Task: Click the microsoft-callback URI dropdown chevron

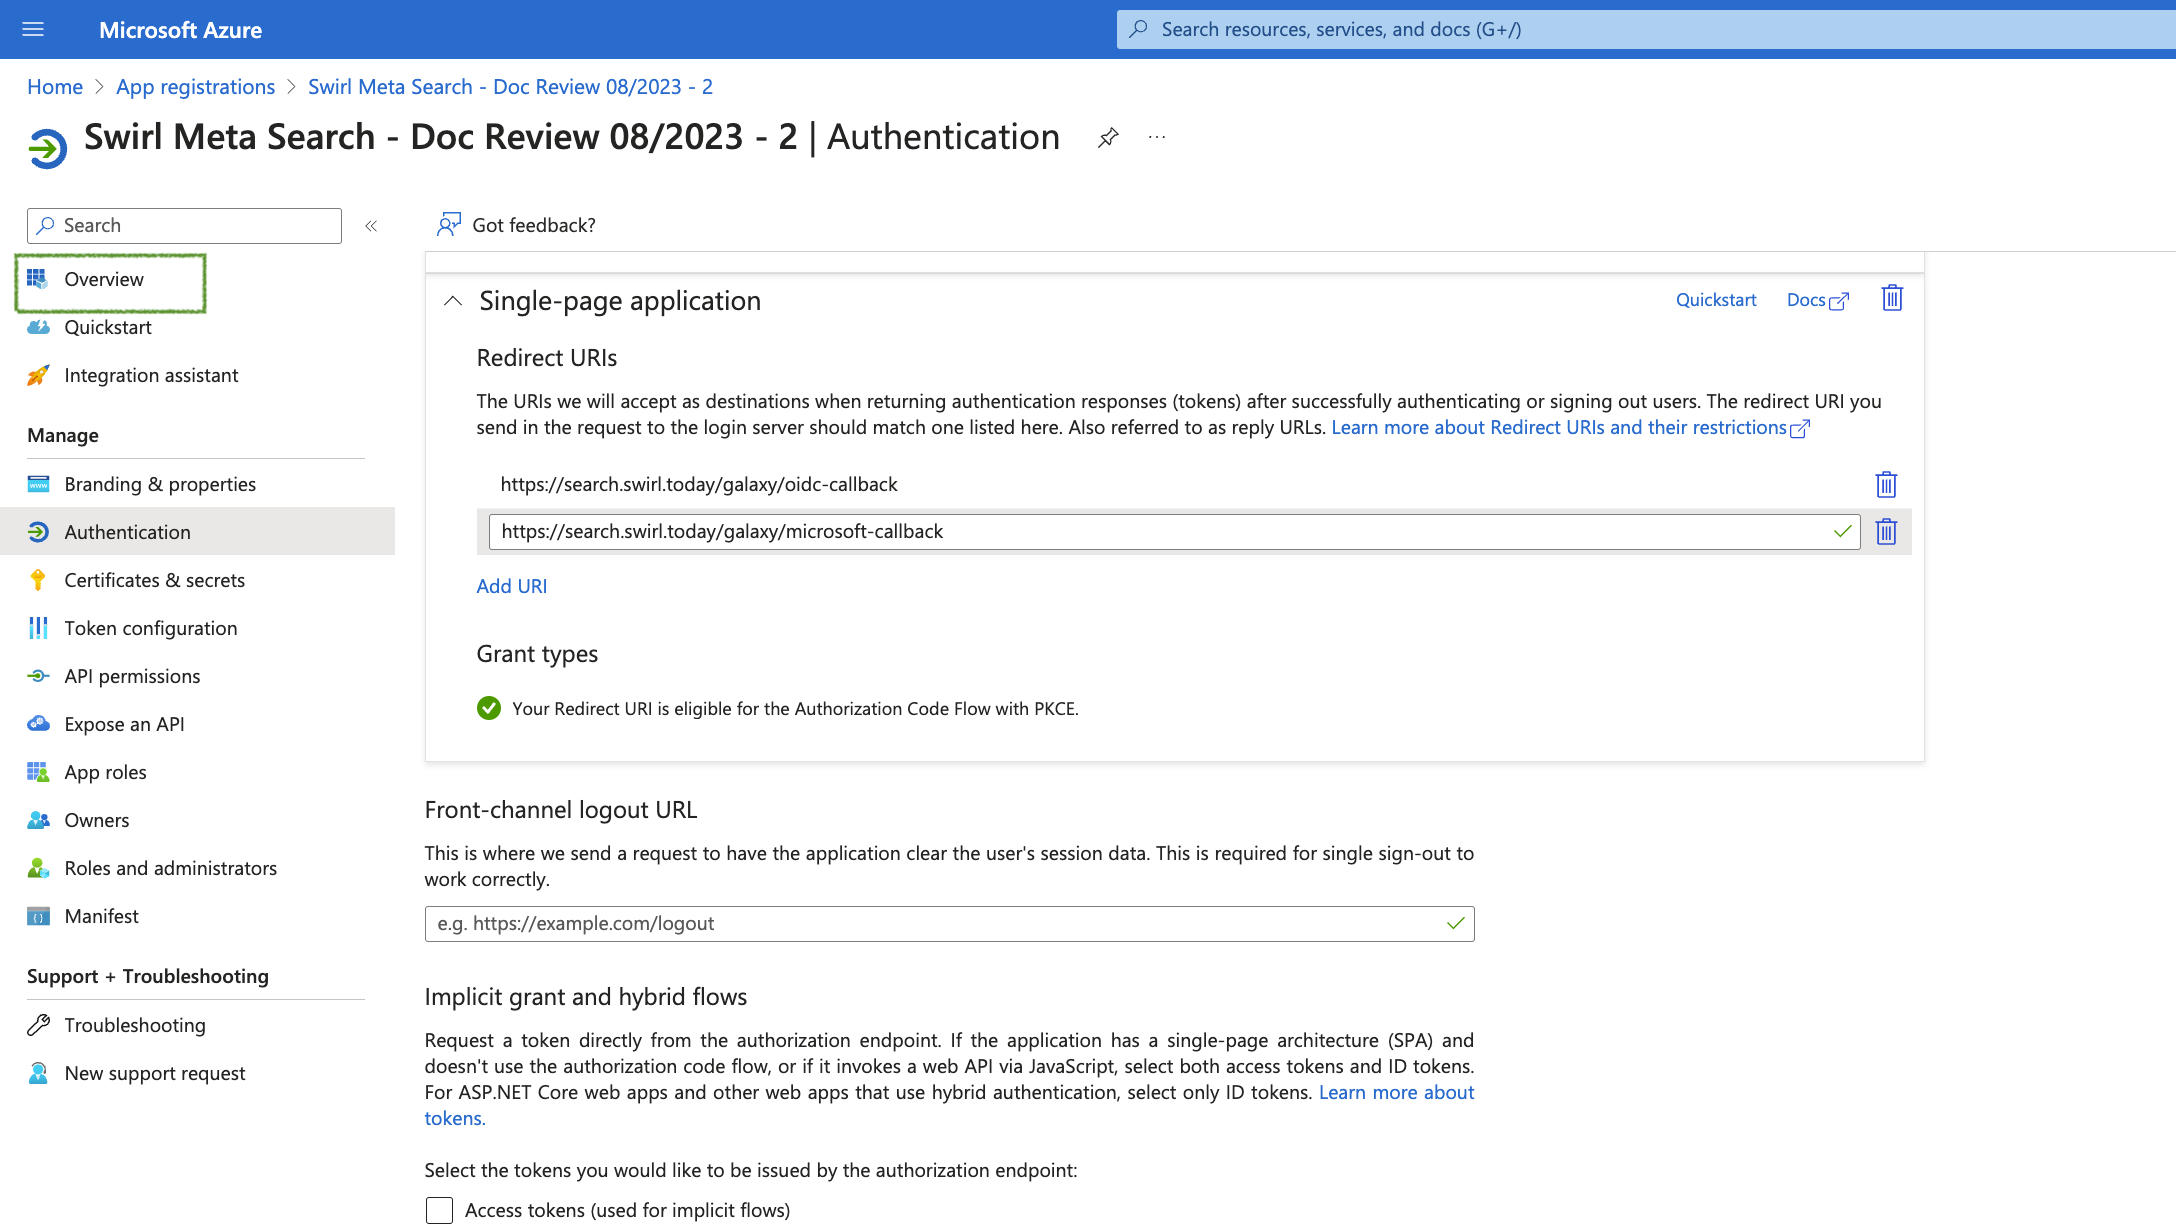Action: coord(1840,531)
